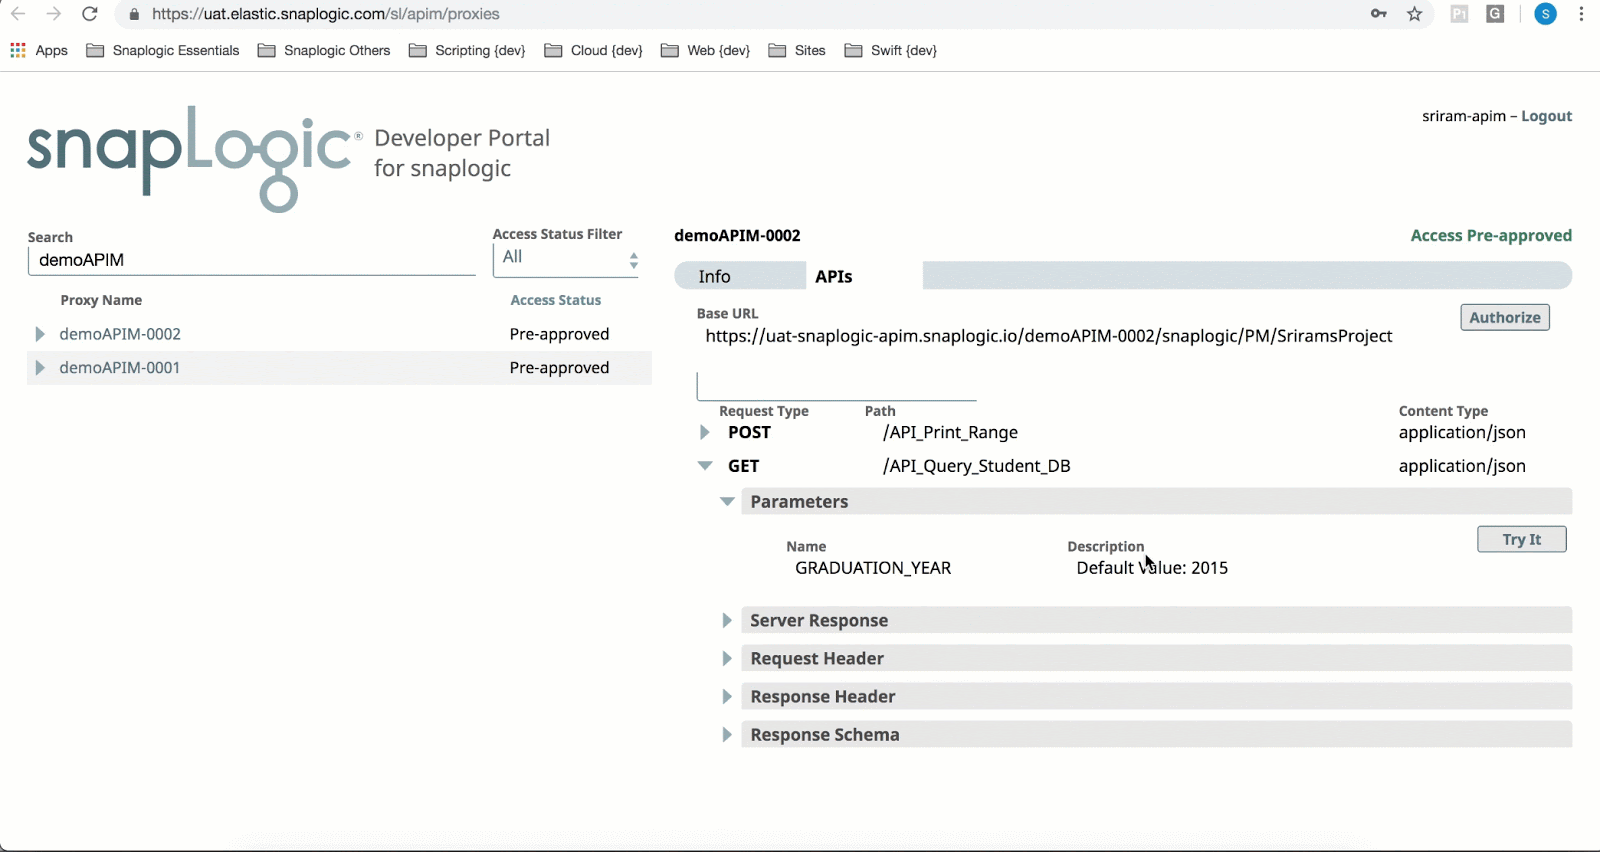This screenshot has height=852, width=1600.
Task: Open Cloud {dev} bookmark folder
Action: 594,50
